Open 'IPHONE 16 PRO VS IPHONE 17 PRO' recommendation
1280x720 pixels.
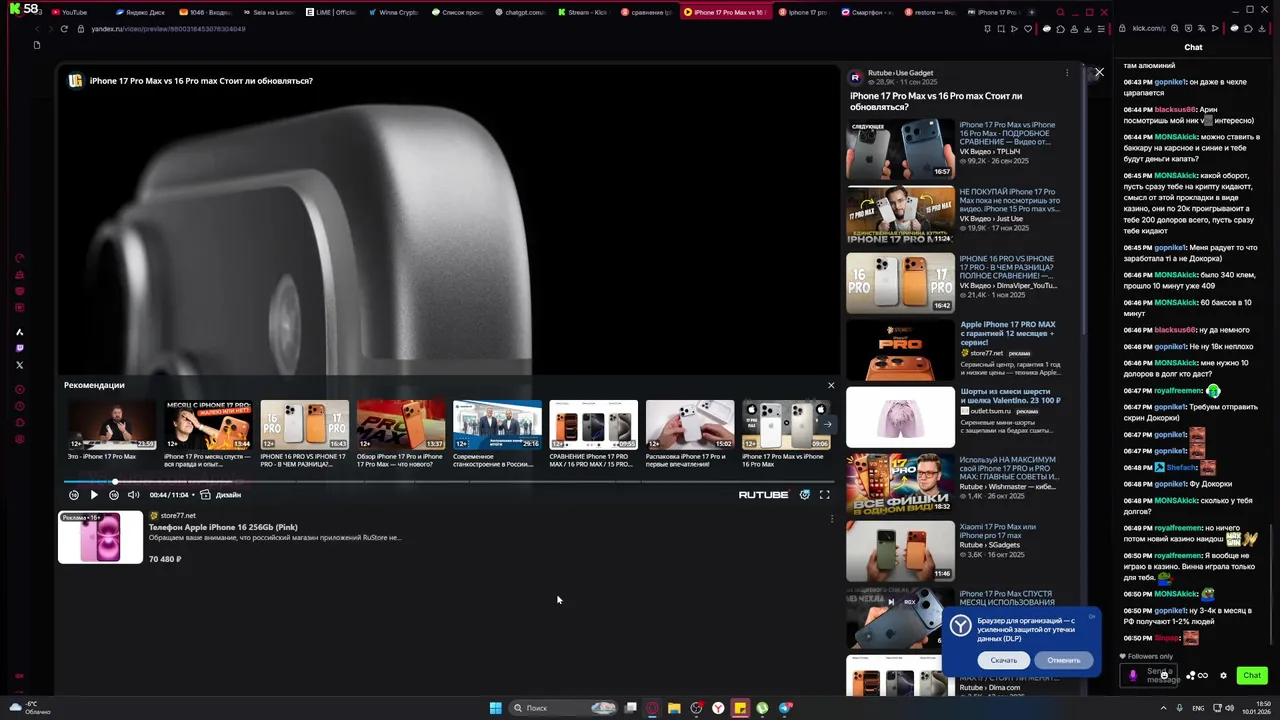coord(304,434)
